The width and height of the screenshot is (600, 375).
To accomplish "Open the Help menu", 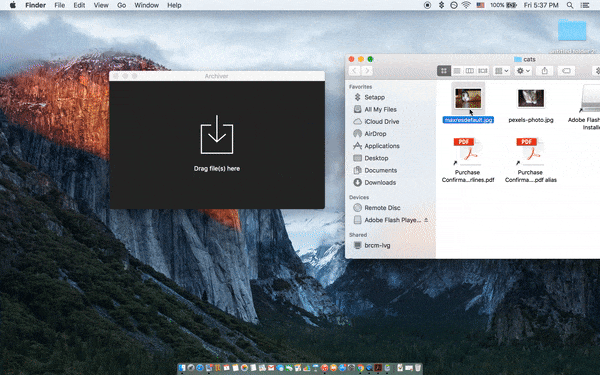I will click(174, 5).
